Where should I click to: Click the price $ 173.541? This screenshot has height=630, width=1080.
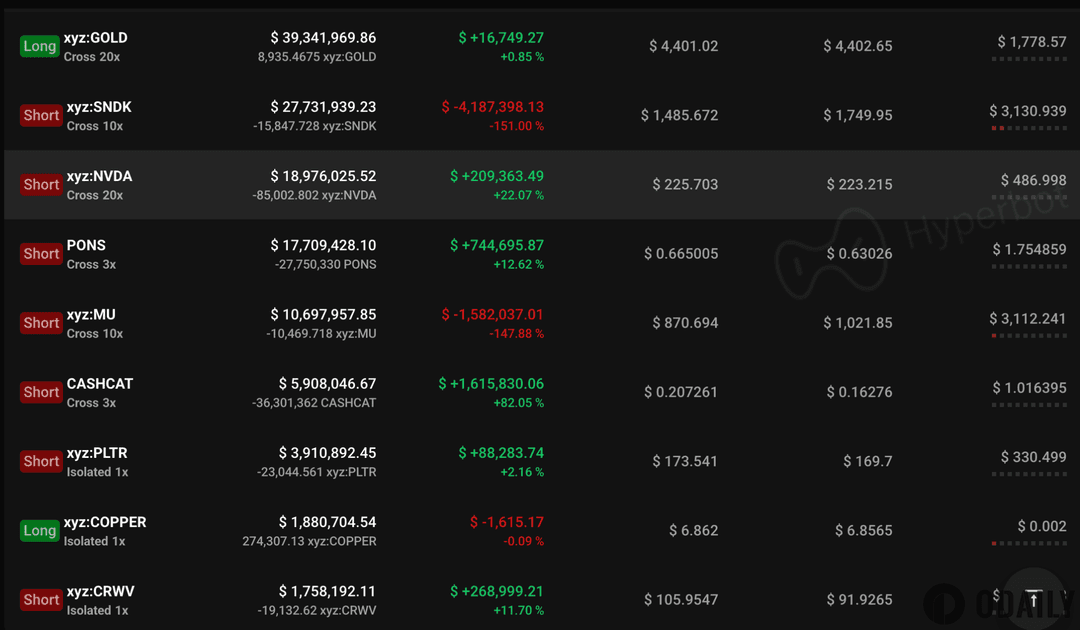[685, 461]
